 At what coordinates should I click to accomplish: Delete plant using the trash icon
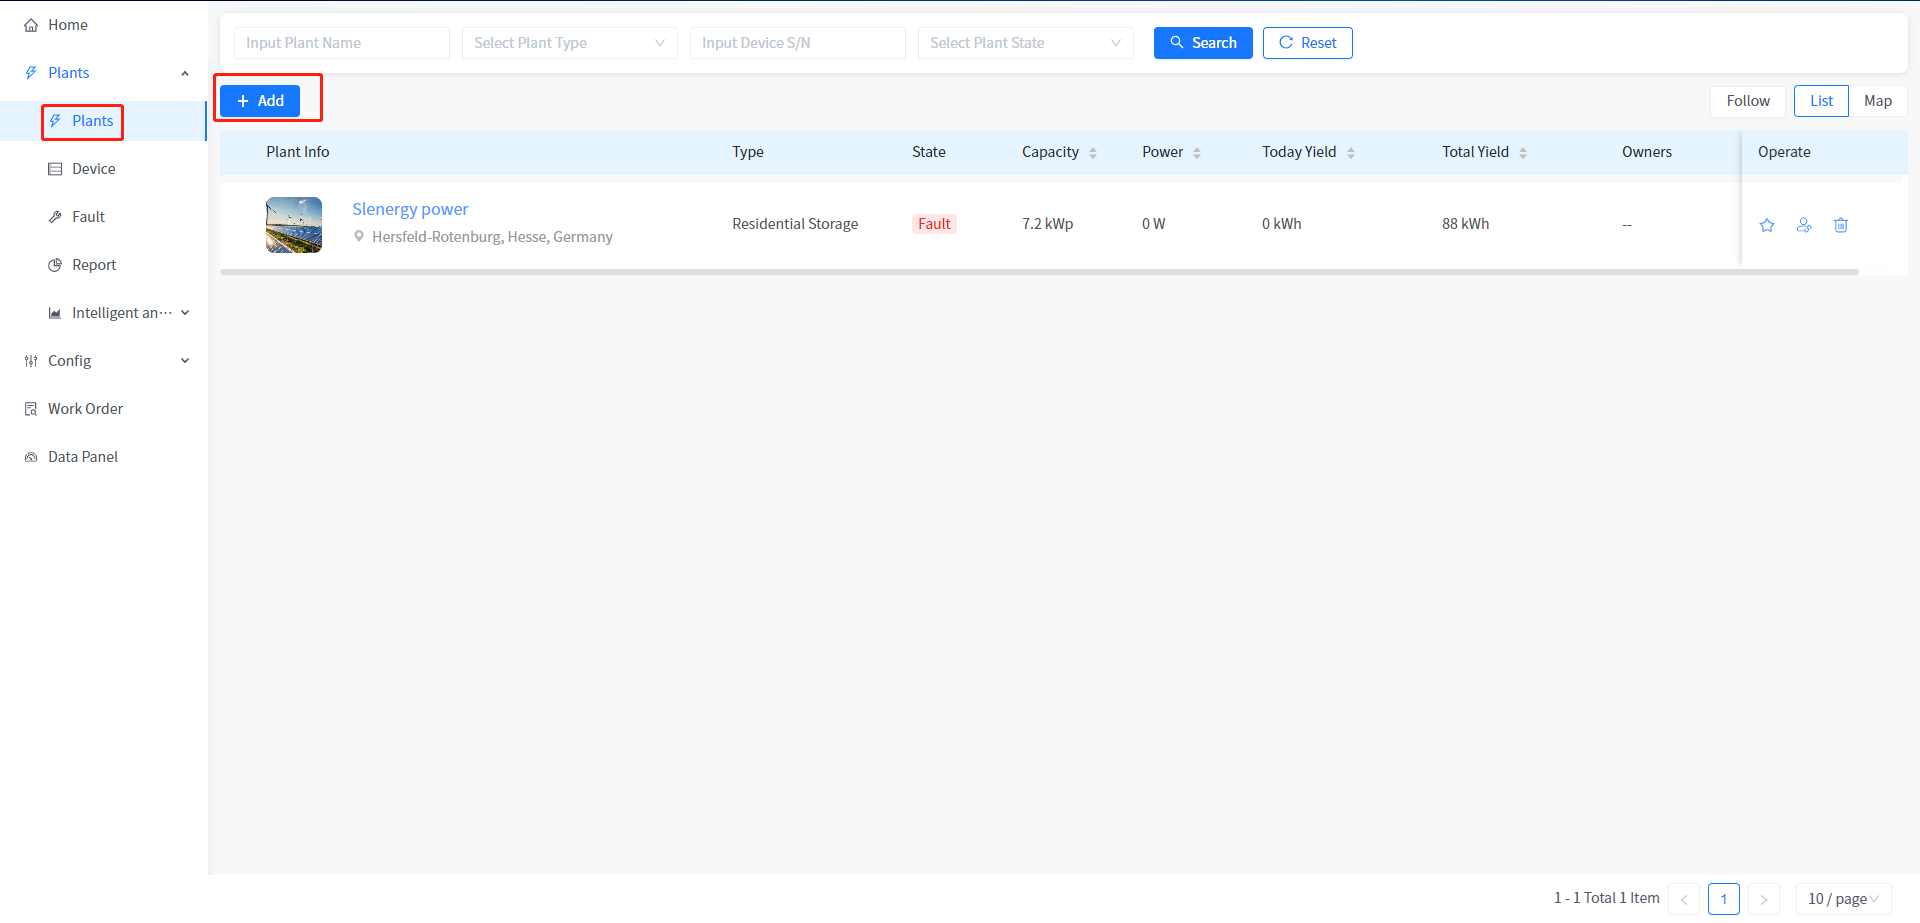point(1841,225)
